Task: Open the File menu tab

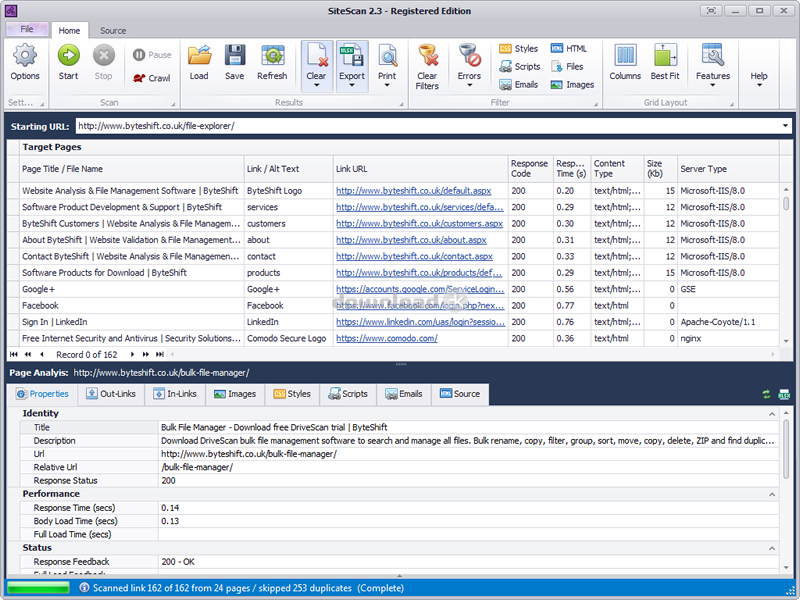Action: pyautogui.click(x=27, y=29)
